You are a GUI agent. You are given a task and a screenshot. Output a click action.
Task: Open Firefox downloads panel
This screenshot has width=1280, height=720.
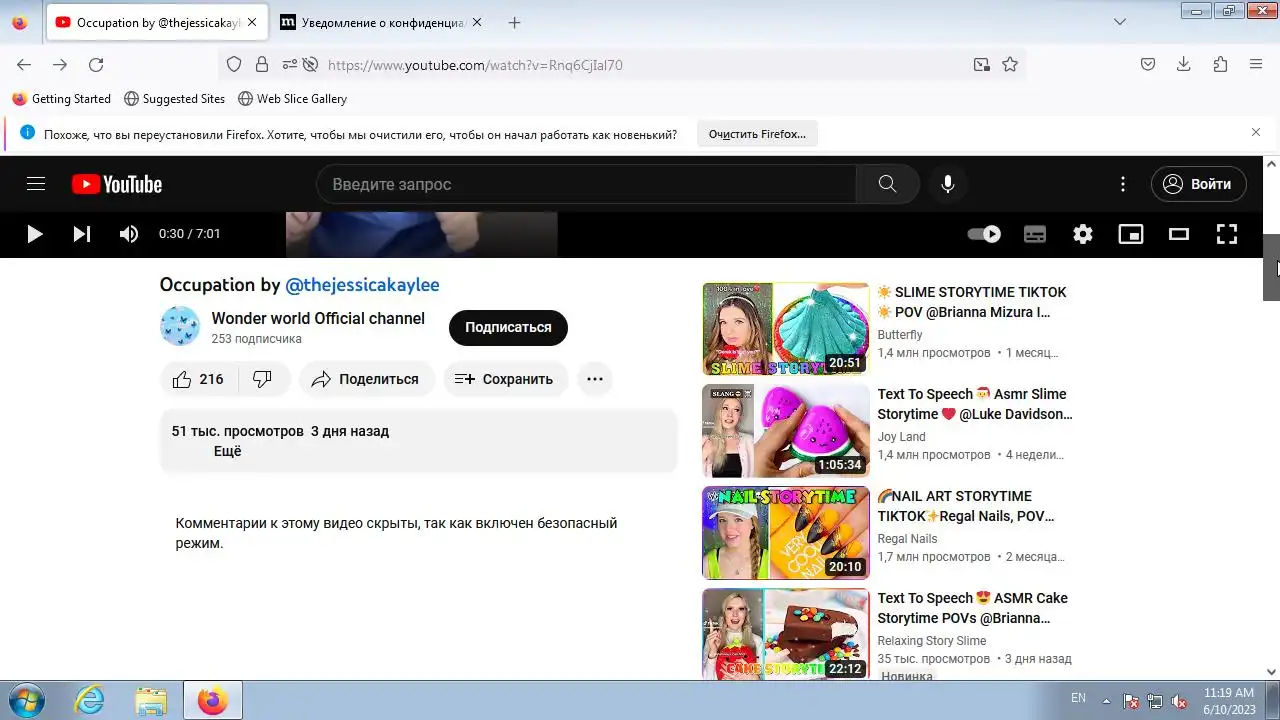point(1184,64)
